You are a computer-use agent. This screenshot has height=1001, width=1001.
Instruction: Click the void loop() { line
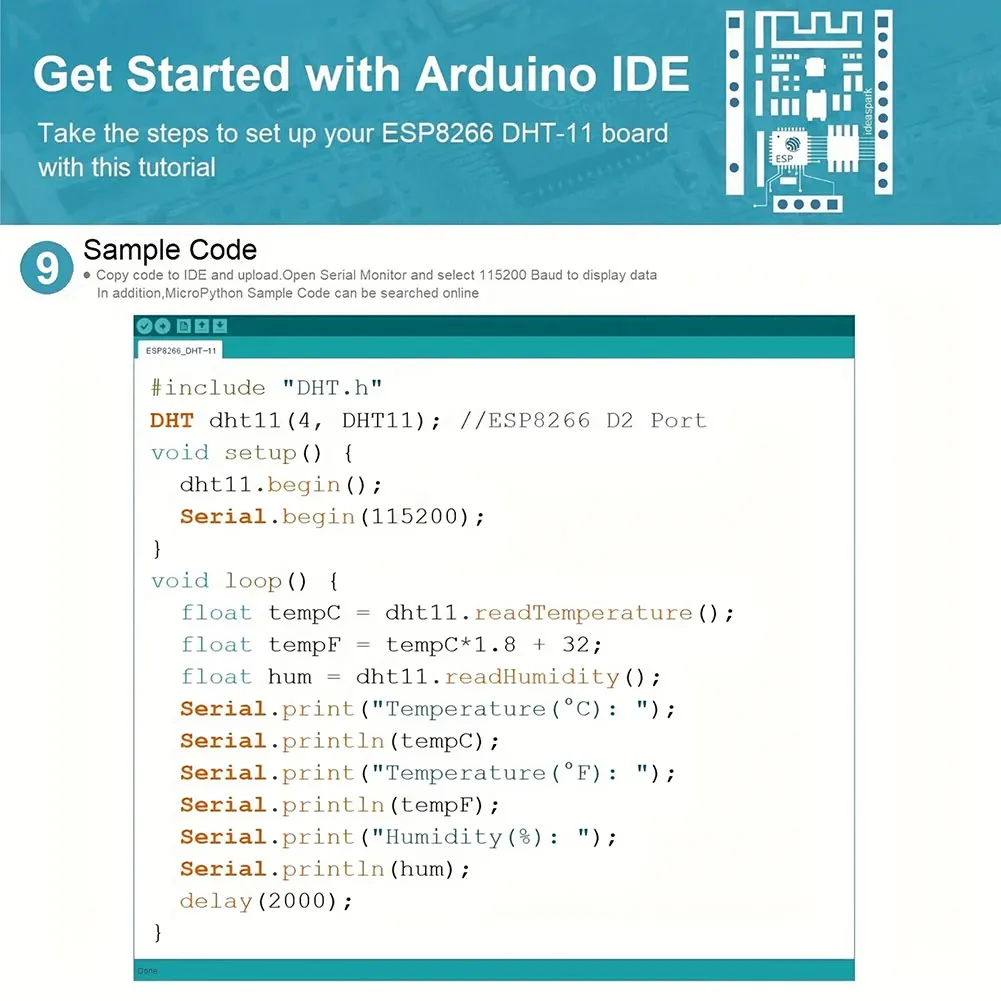[x=245, y=581]
